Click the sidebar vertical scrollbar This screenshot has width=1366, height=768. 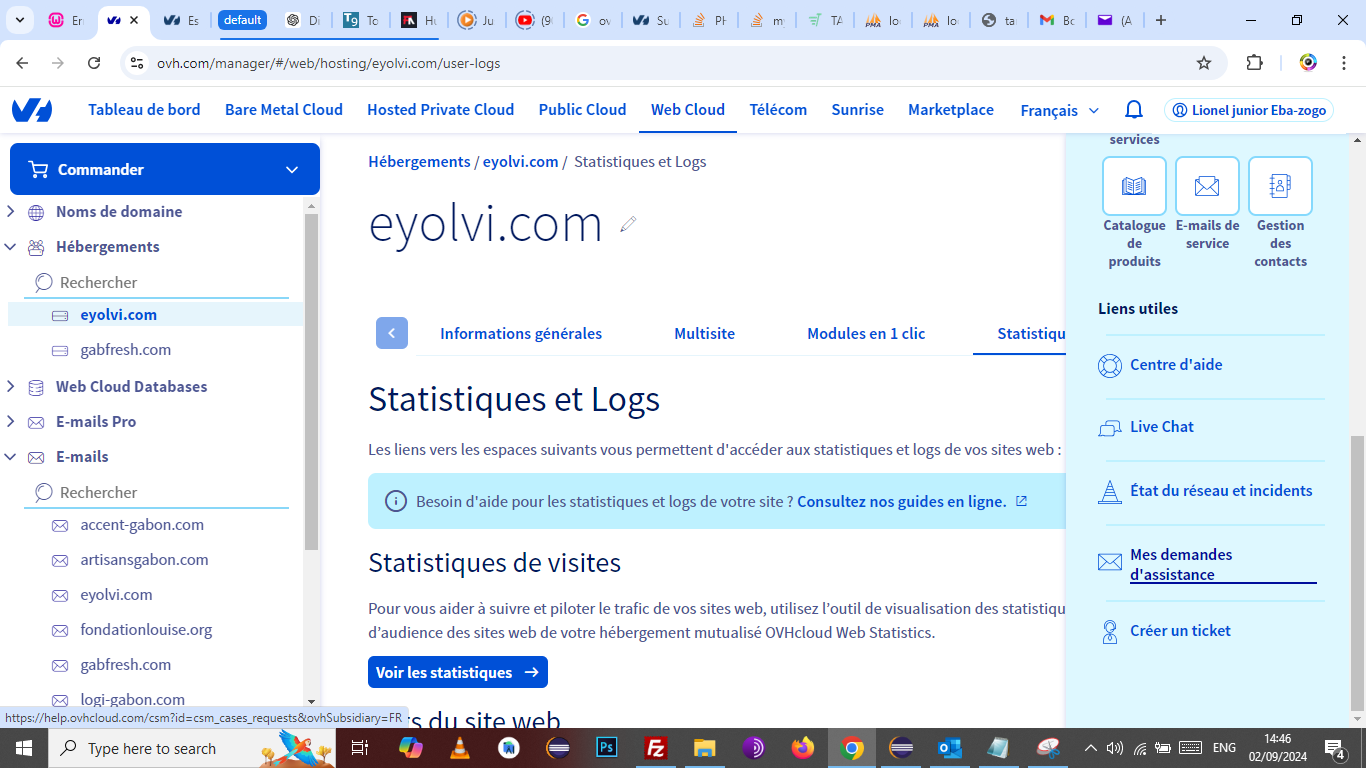pyautogui.click(x=311, y=380)
